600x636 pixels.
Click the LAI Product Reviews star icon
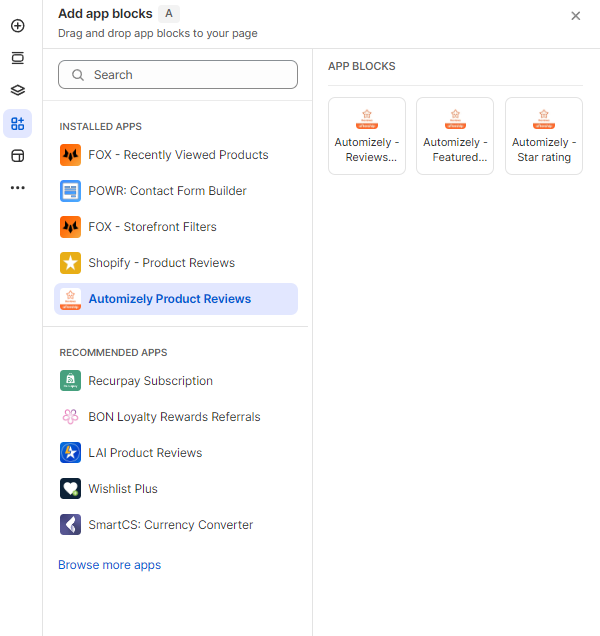70,453
